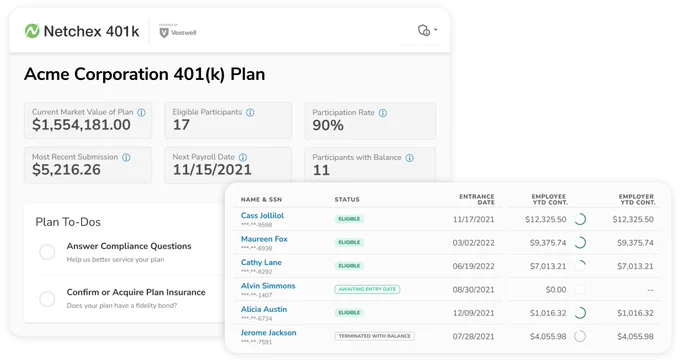
Task: Open Cathy Lane participant record
Action: pyautogui.click(x=261, y=262)
